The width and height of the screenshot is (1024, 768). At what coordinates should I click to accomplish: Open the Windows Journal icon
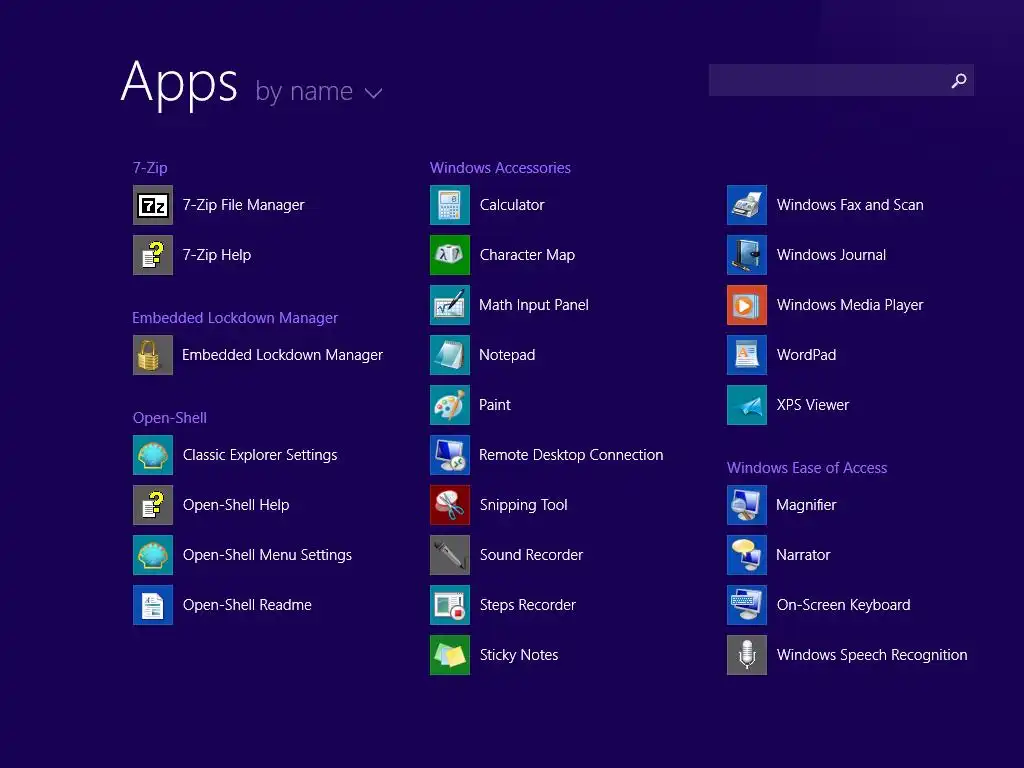[747, 255]
